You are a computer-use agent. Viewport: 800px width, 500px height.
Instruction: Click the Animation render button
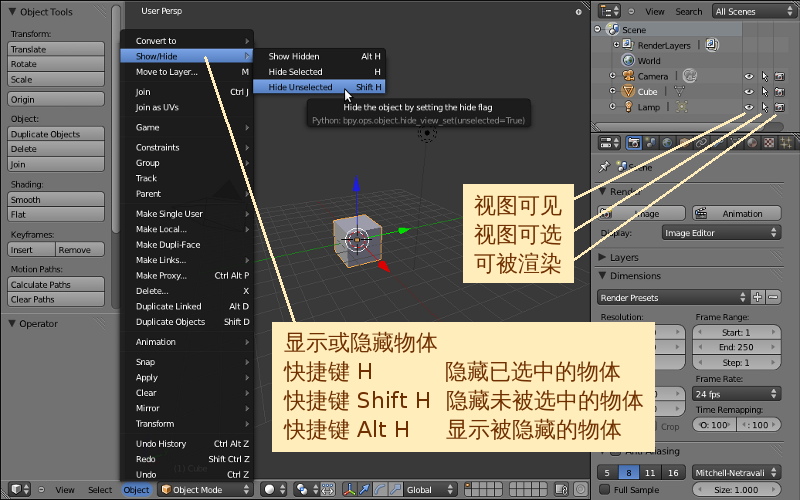pos(736,213)
